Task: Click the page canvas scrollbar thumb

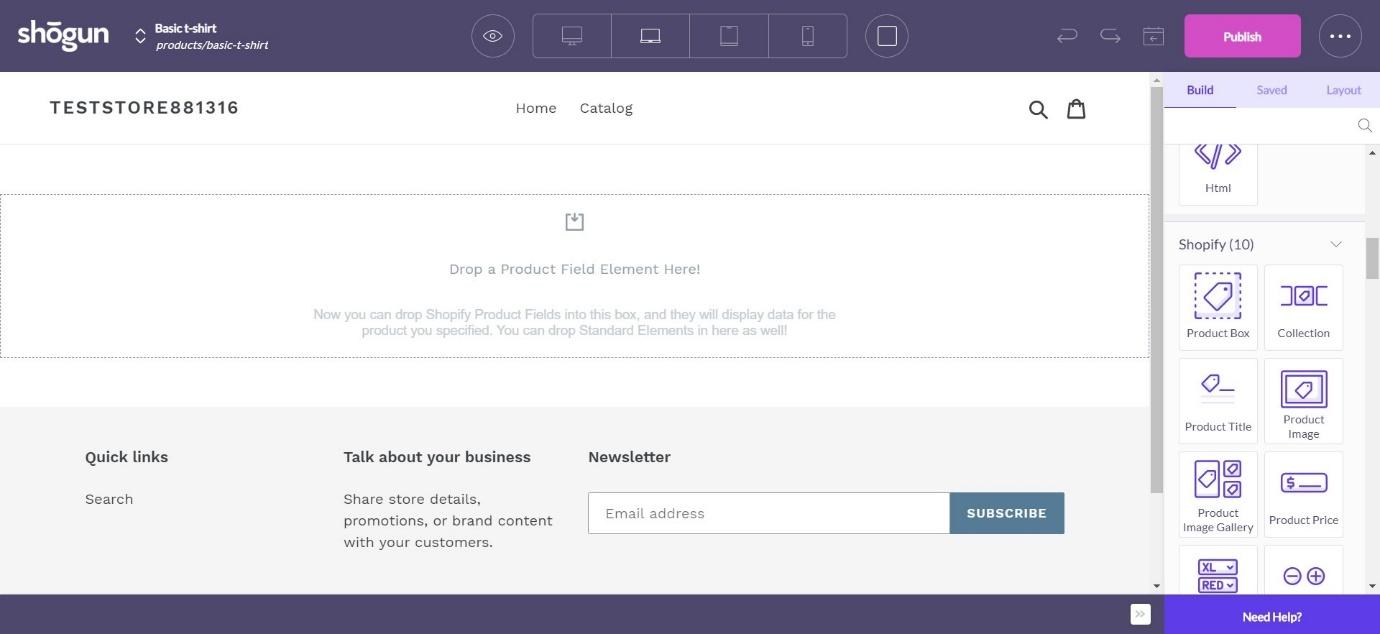Action: click(1156, 290)
